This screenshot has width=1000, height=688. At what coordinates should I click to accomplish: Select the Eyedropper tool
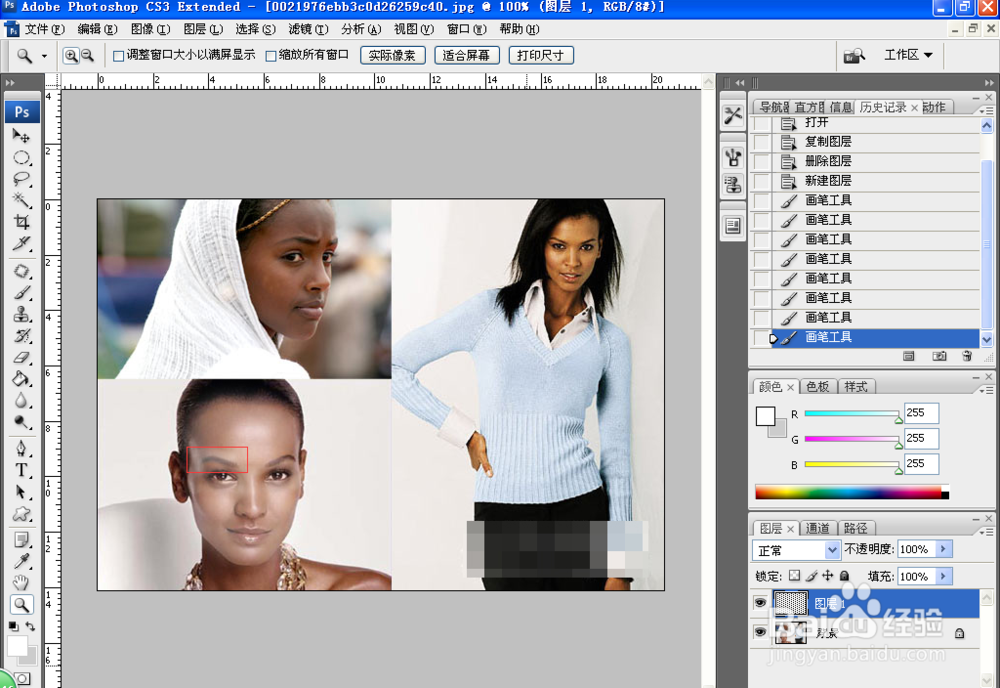coord(22,561)
